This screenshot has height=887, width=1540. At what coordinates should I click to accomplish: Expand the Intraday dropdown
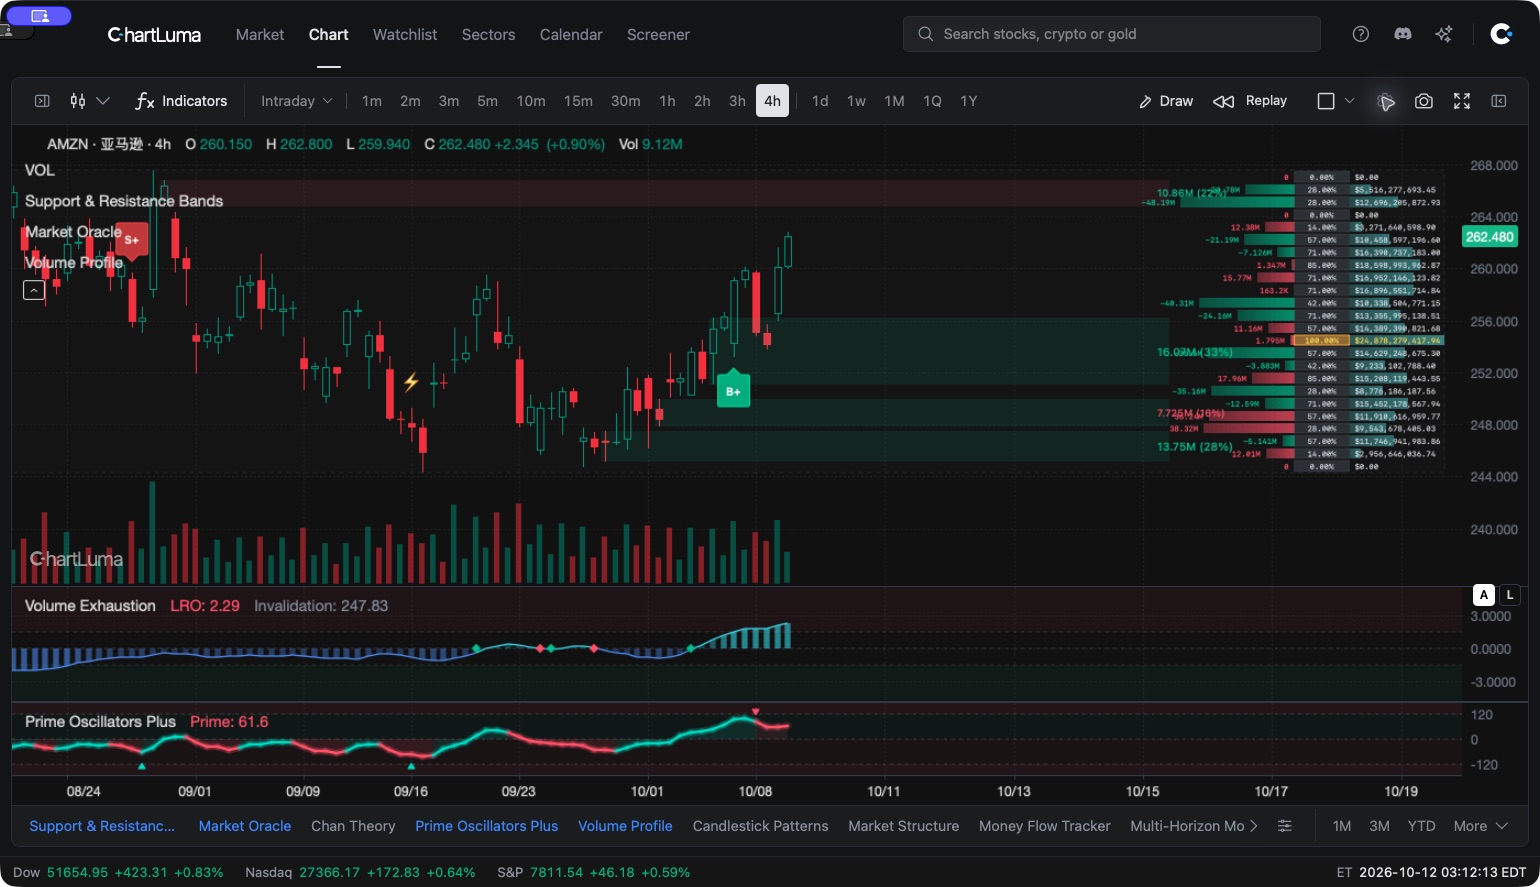point(296,101)
